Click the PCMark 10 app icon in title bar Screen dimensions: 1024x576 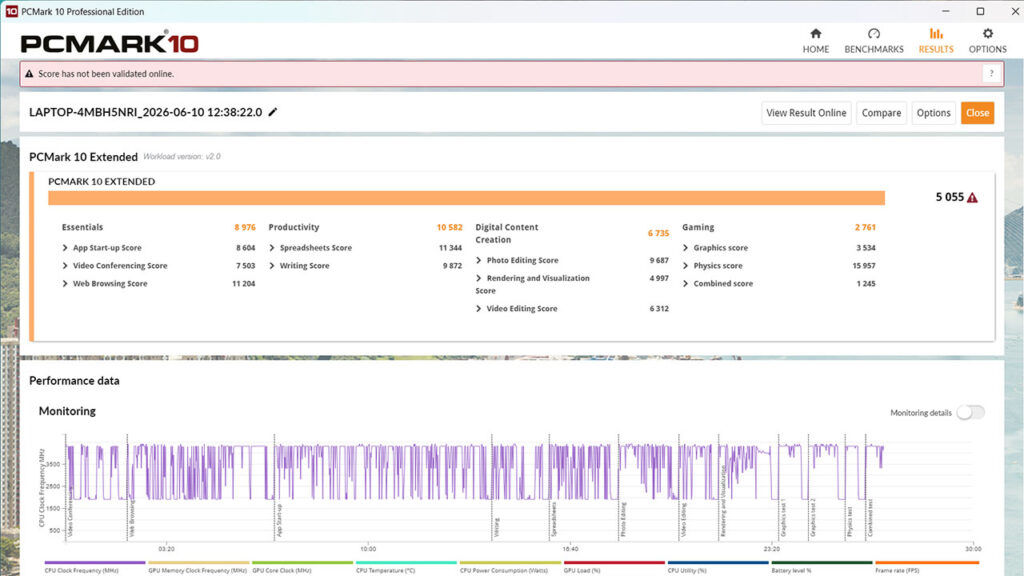(x=12, y=11)
